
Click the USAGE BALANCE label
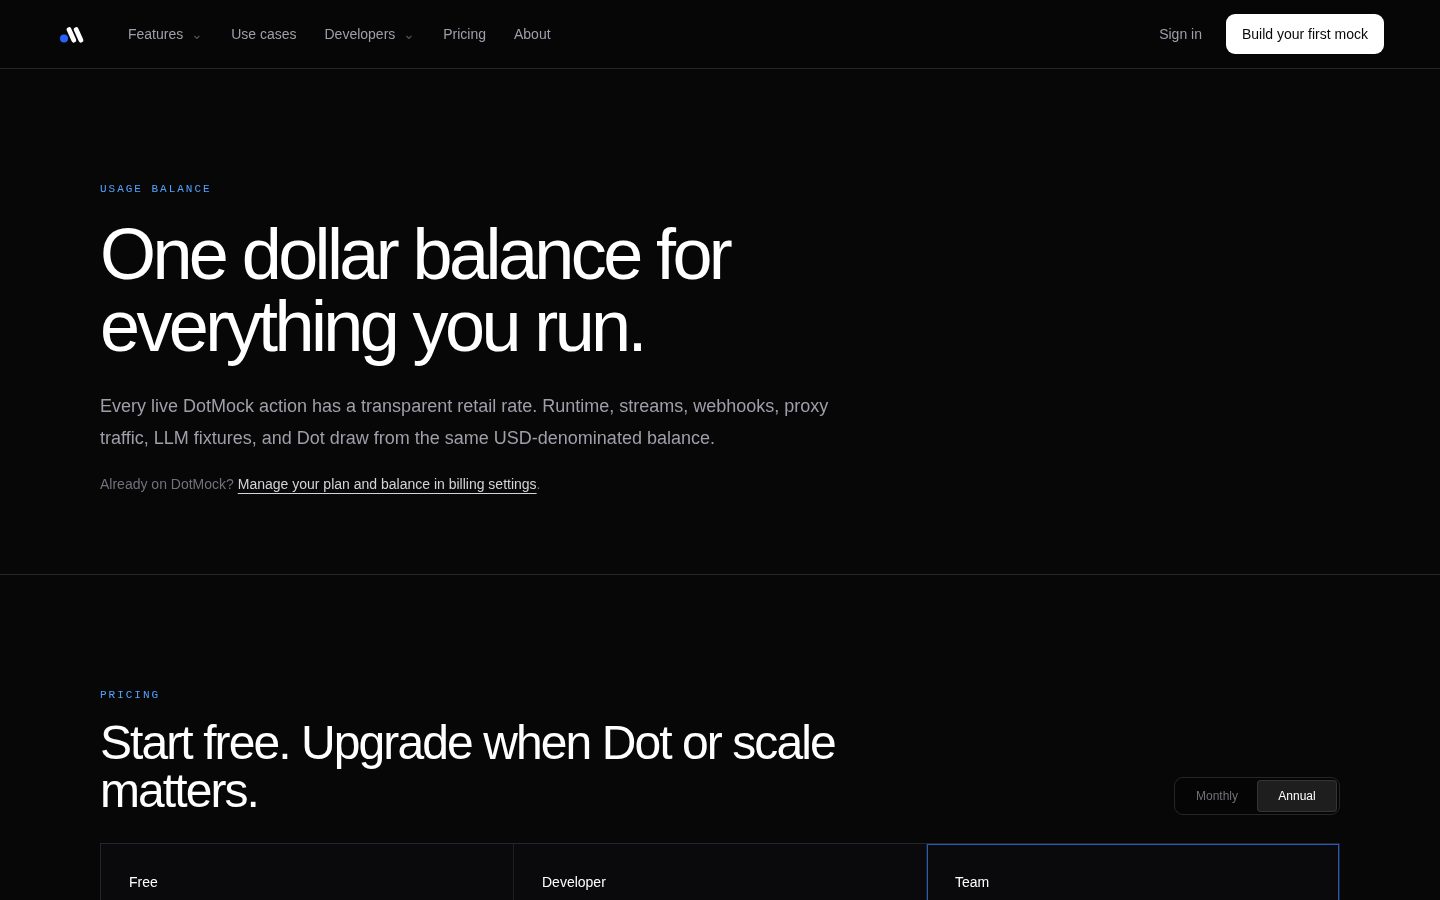pos(155,189)
